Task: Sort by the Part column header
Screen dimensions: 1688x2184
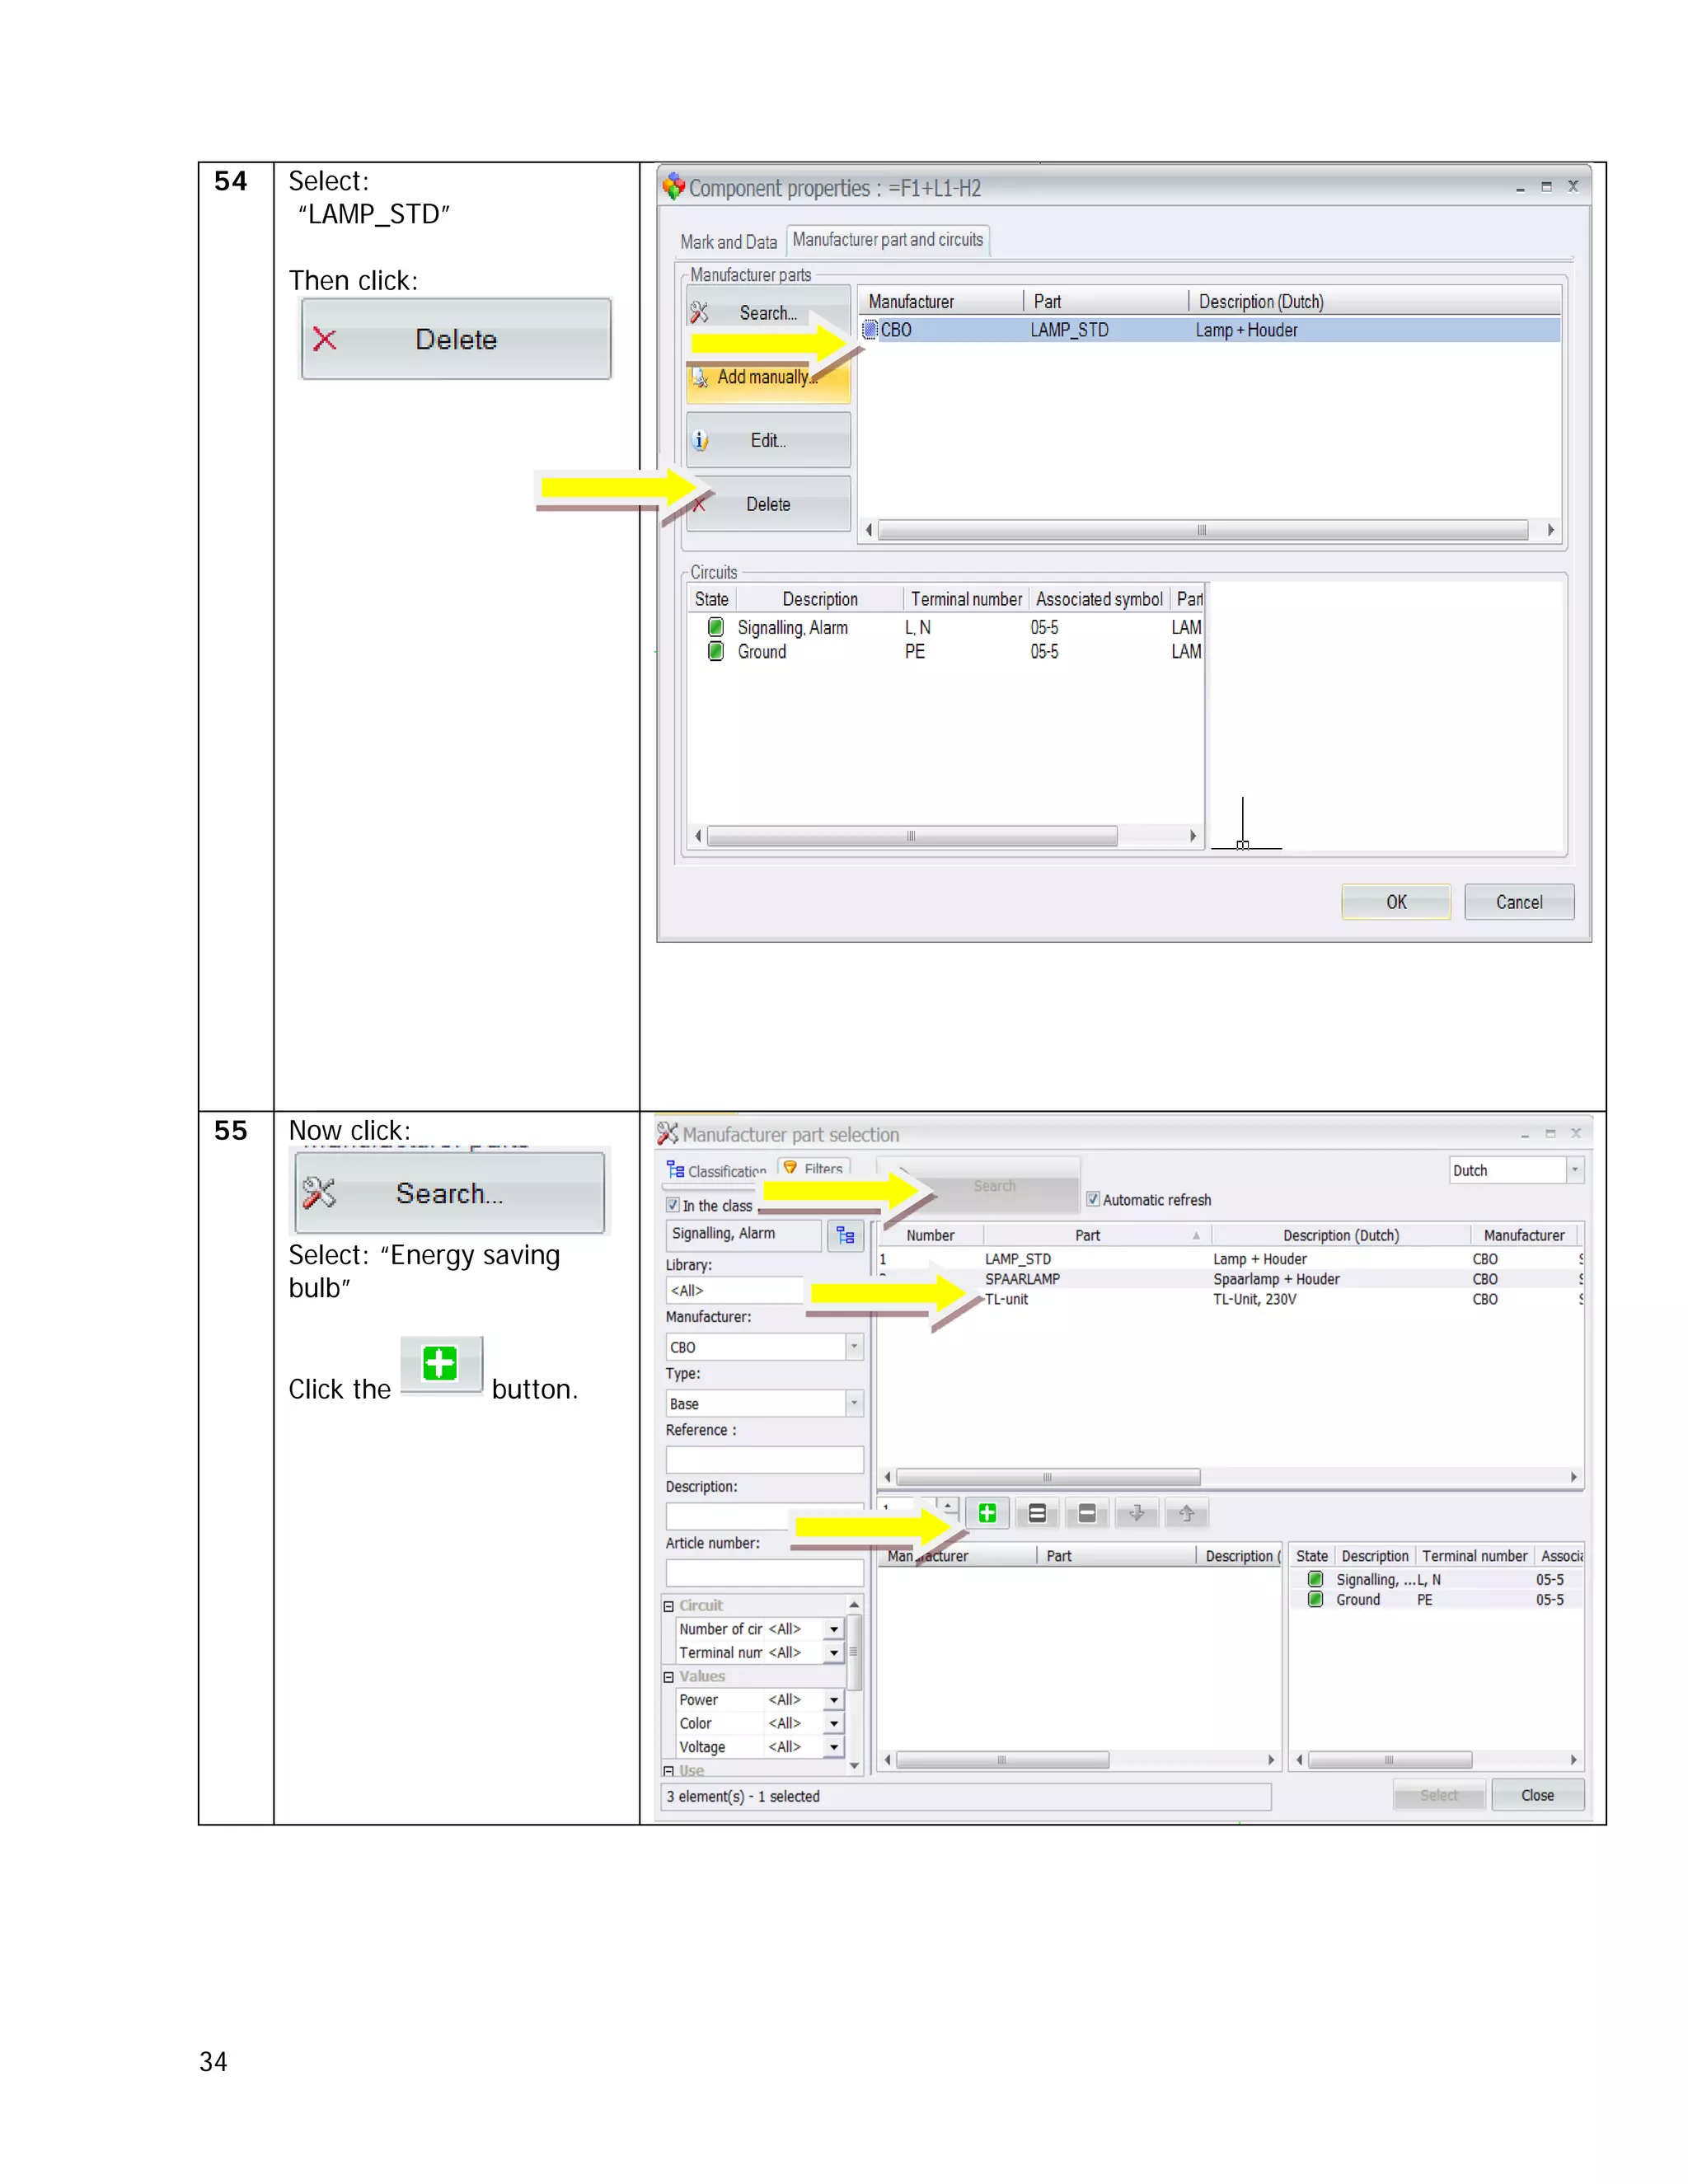Action: click(x=1095, y=1235)
